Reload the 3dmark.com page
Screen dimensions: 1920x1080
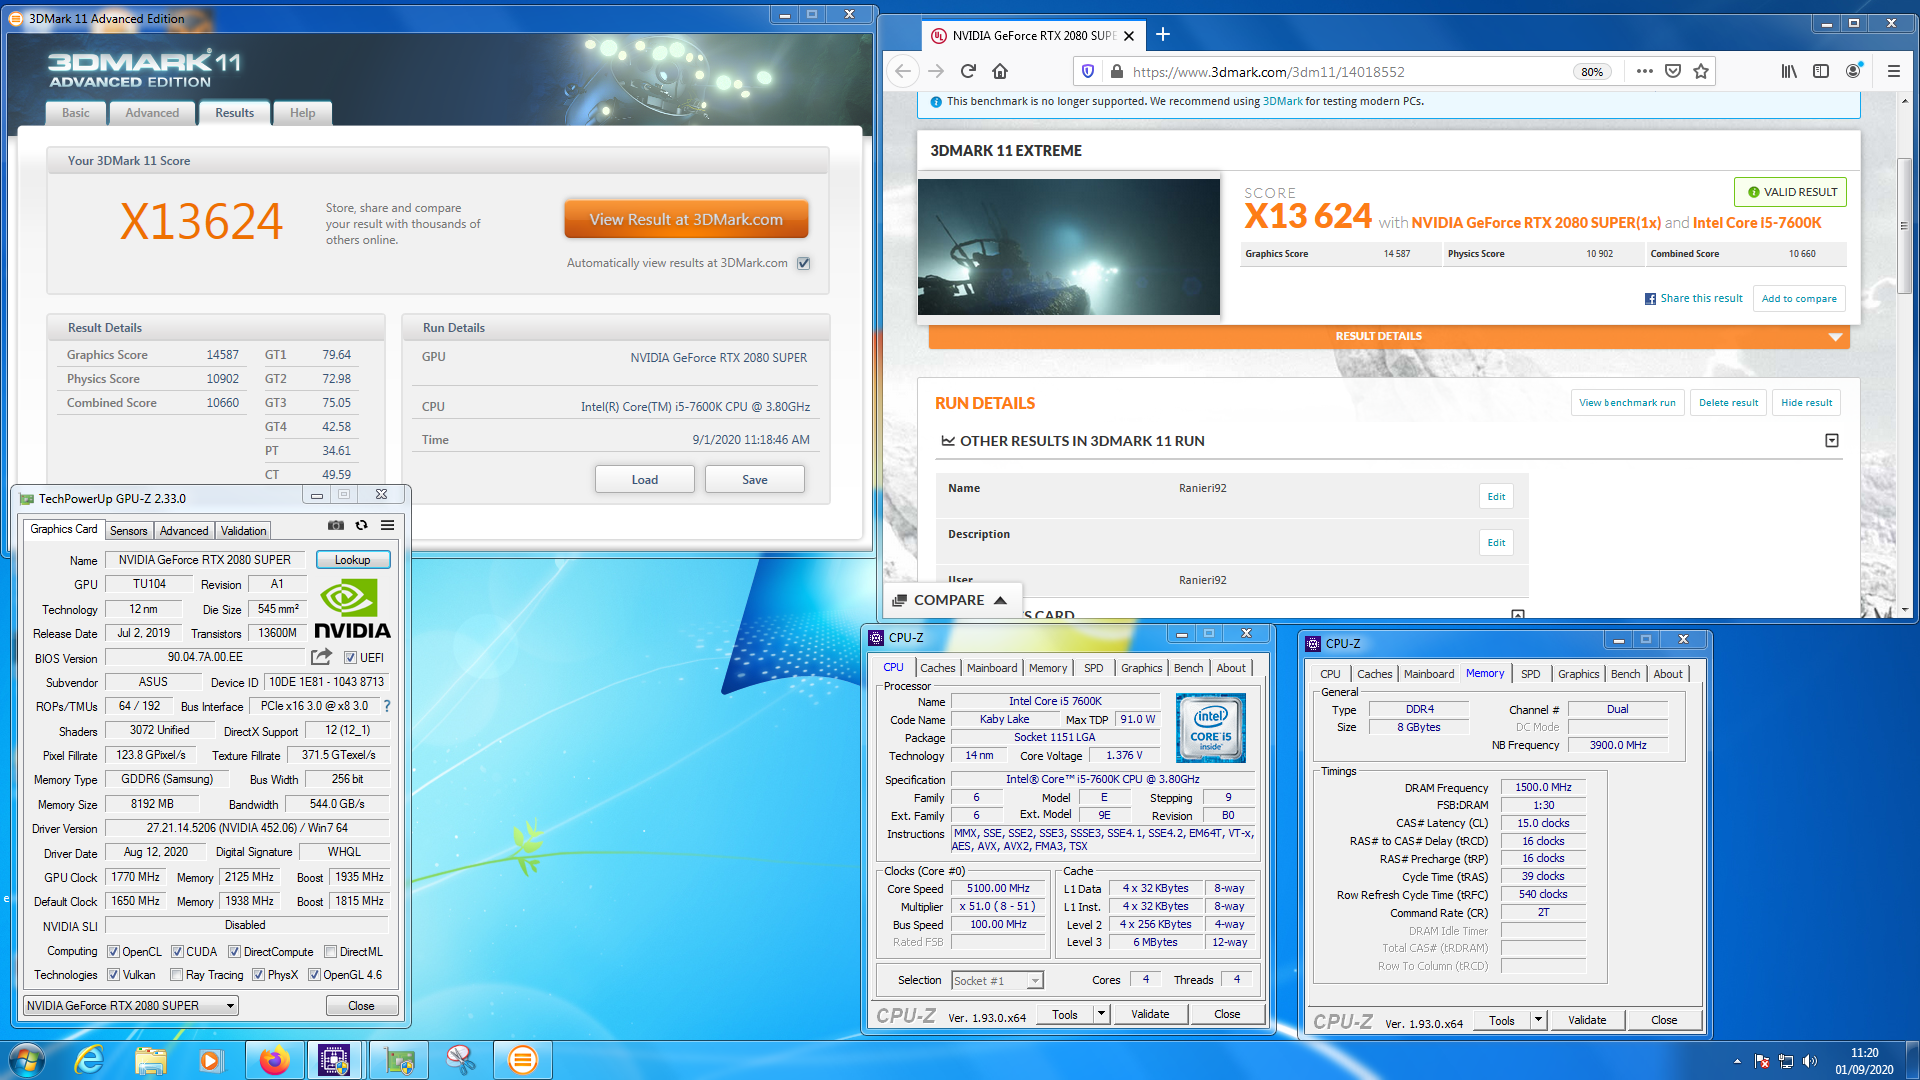pyautogui.click(x=968, y=71)
